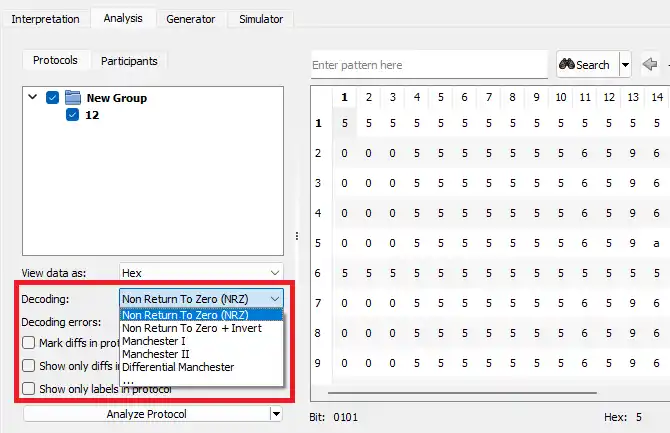Open the Participants tab

pyautogui.click(x=129, y=61)
